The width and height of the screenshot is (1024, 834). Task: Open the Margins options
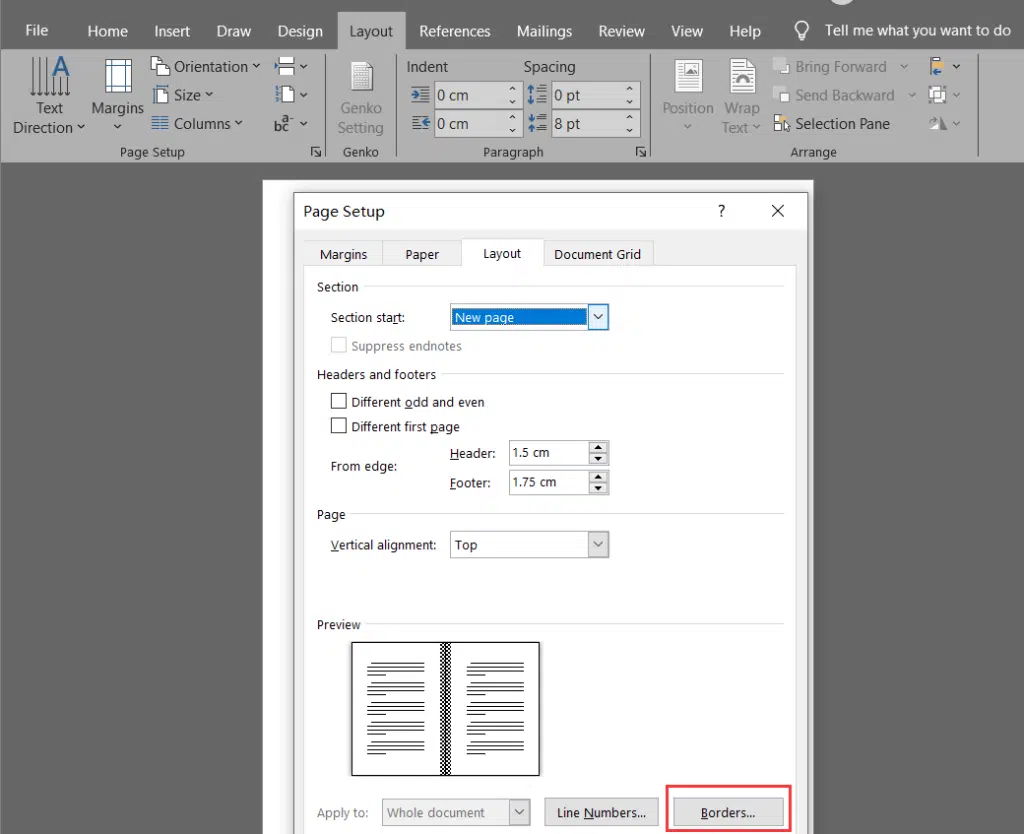click(117, 96)
